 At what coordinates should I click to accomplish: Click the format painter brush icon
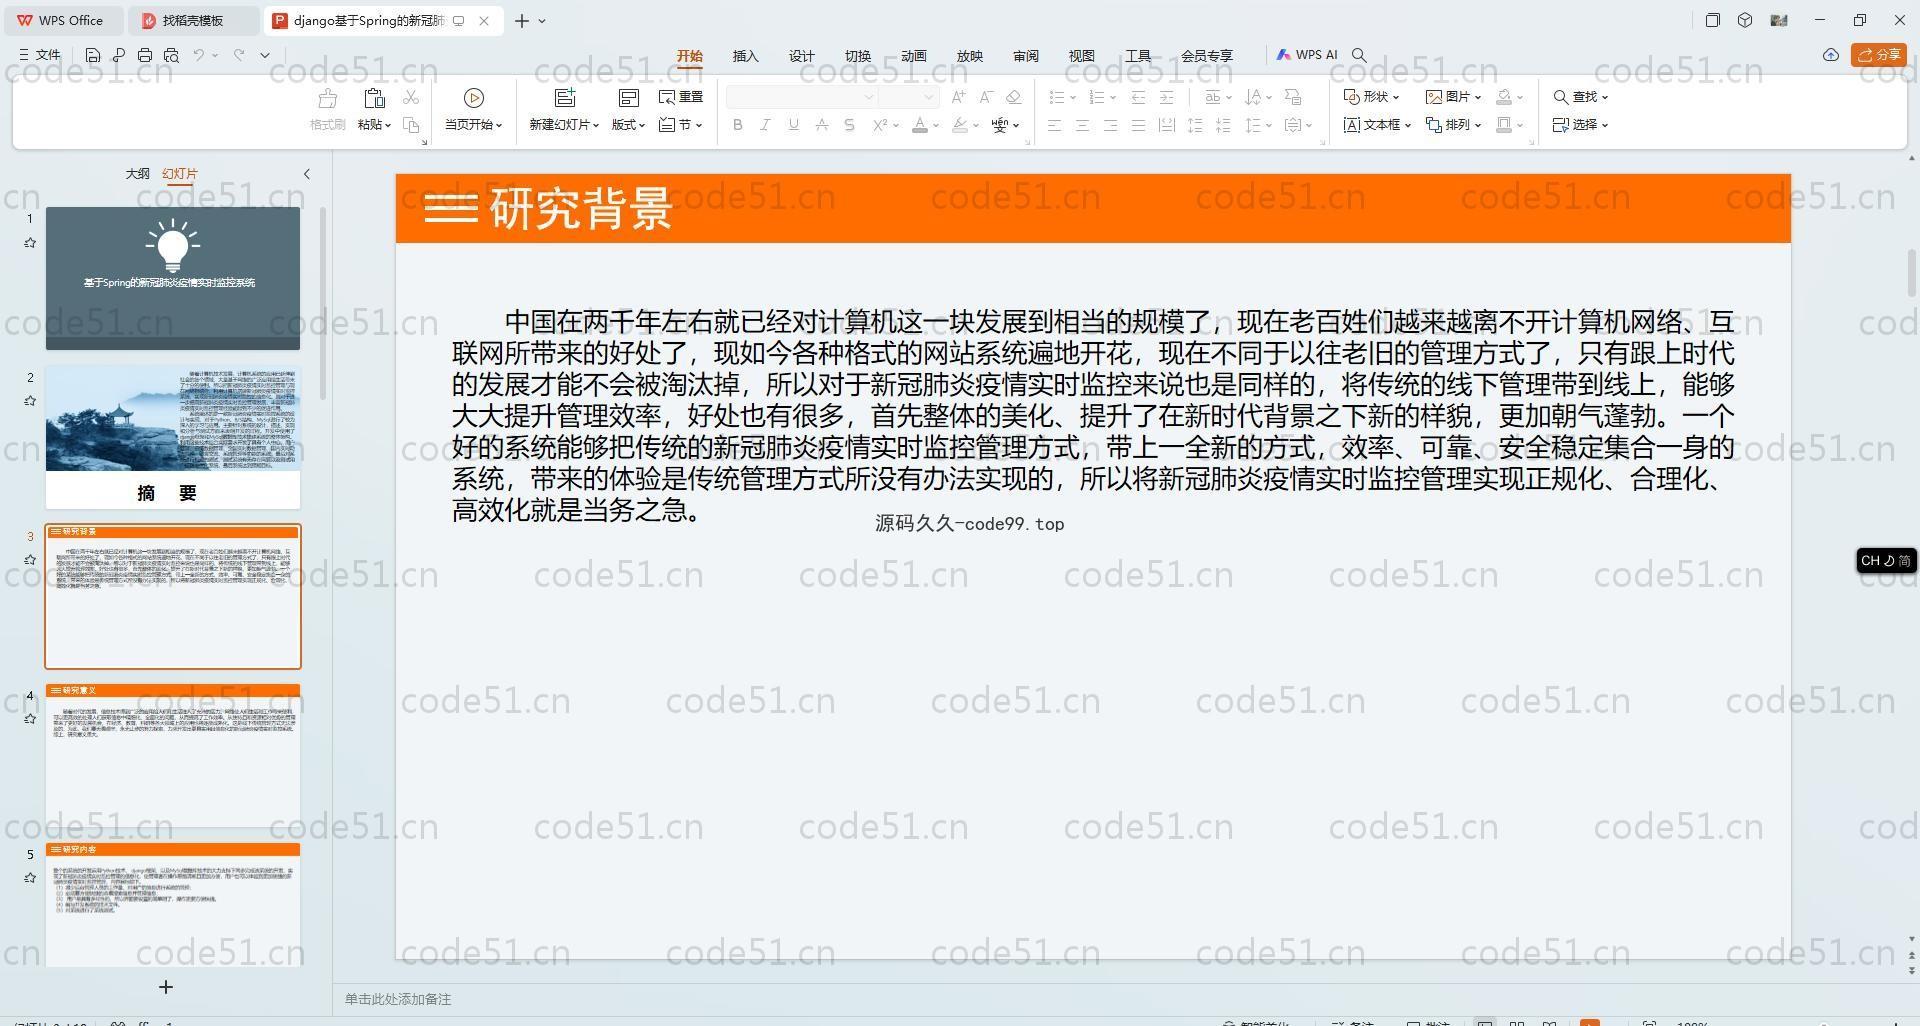pyautogui.click(x=327, y=98)
